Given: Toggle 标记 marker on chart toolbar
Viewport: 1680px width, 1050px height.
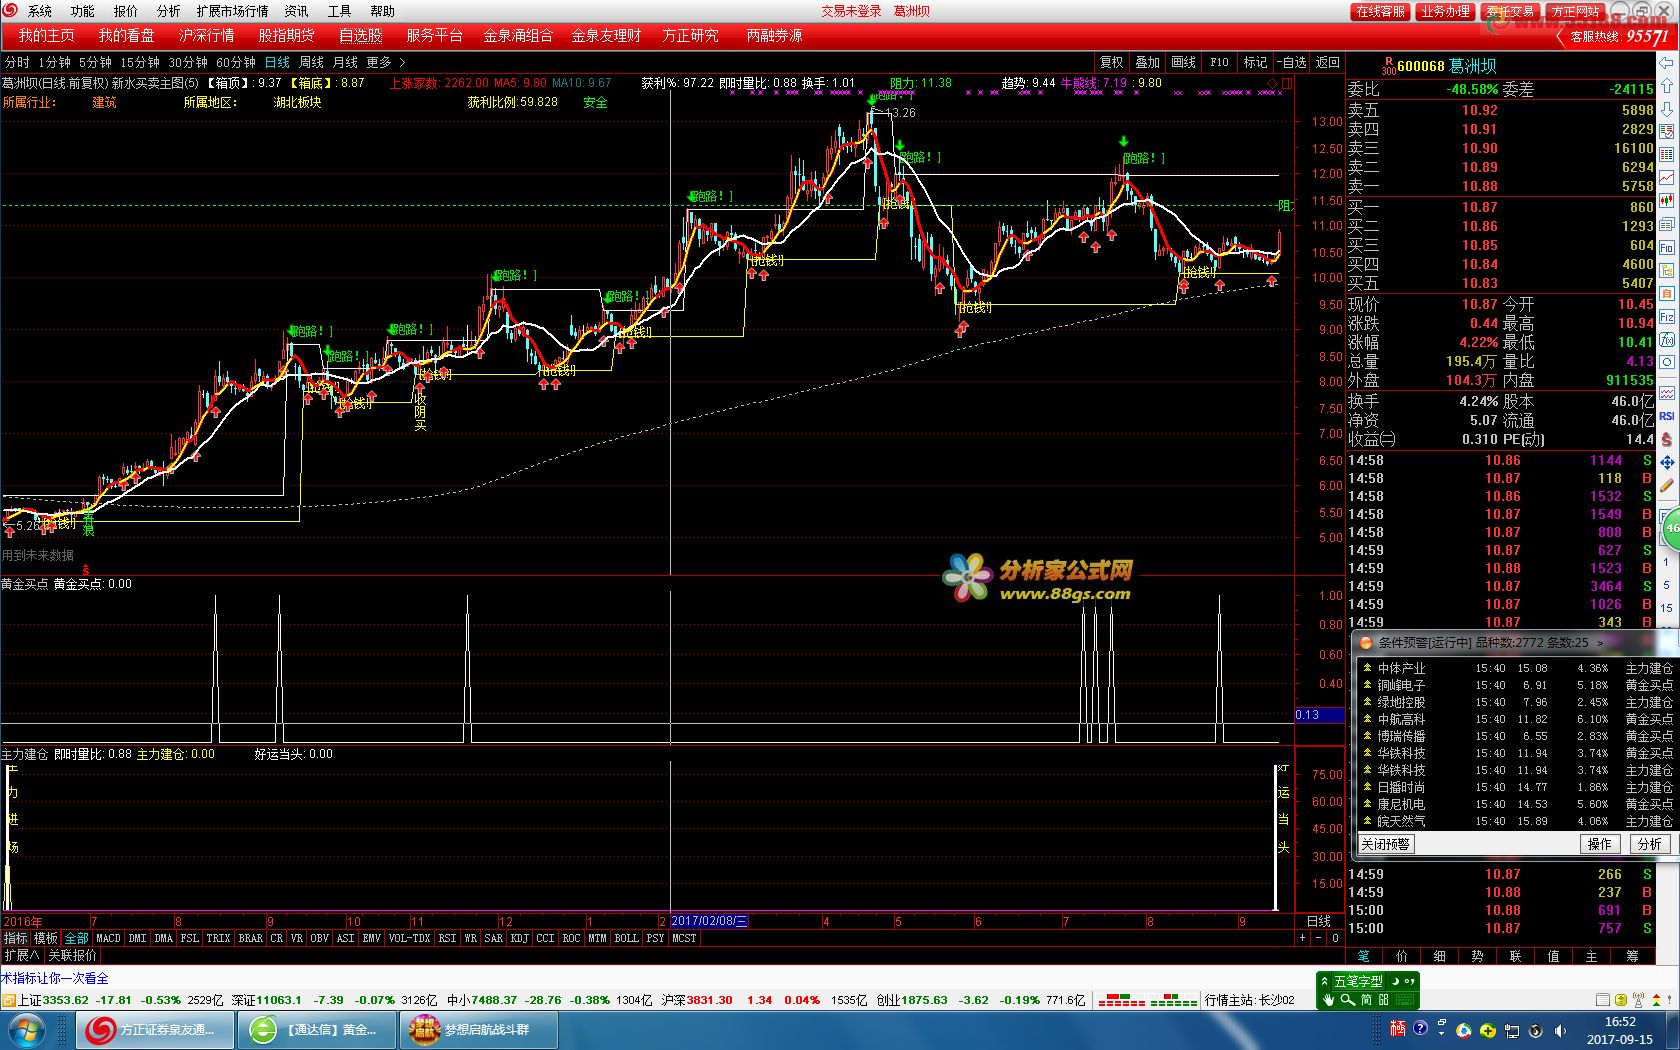Looking at the screenshot, I should click(x=1255, y=62).
